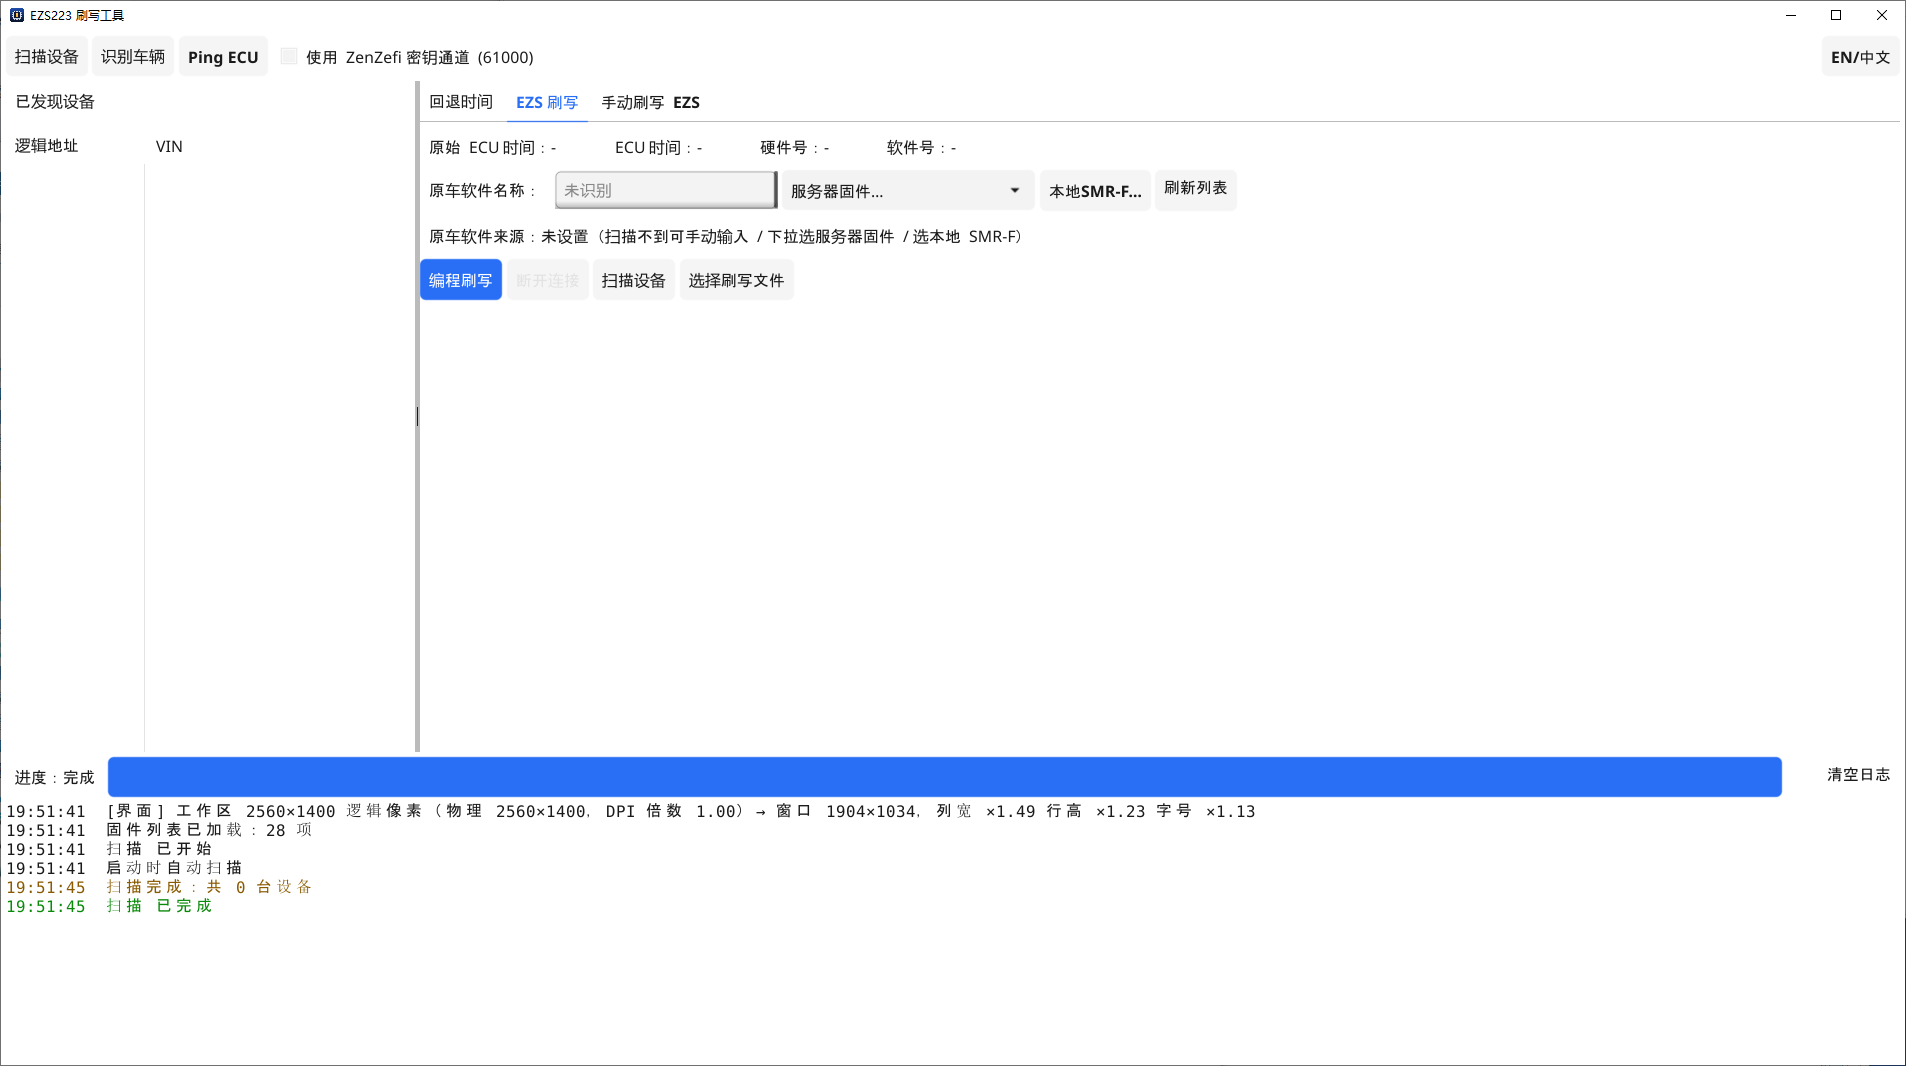Viewport: 1906px width, 1066px height.
Task: Click the 逻辑地址 column header
Action: [x=47, y=146]
